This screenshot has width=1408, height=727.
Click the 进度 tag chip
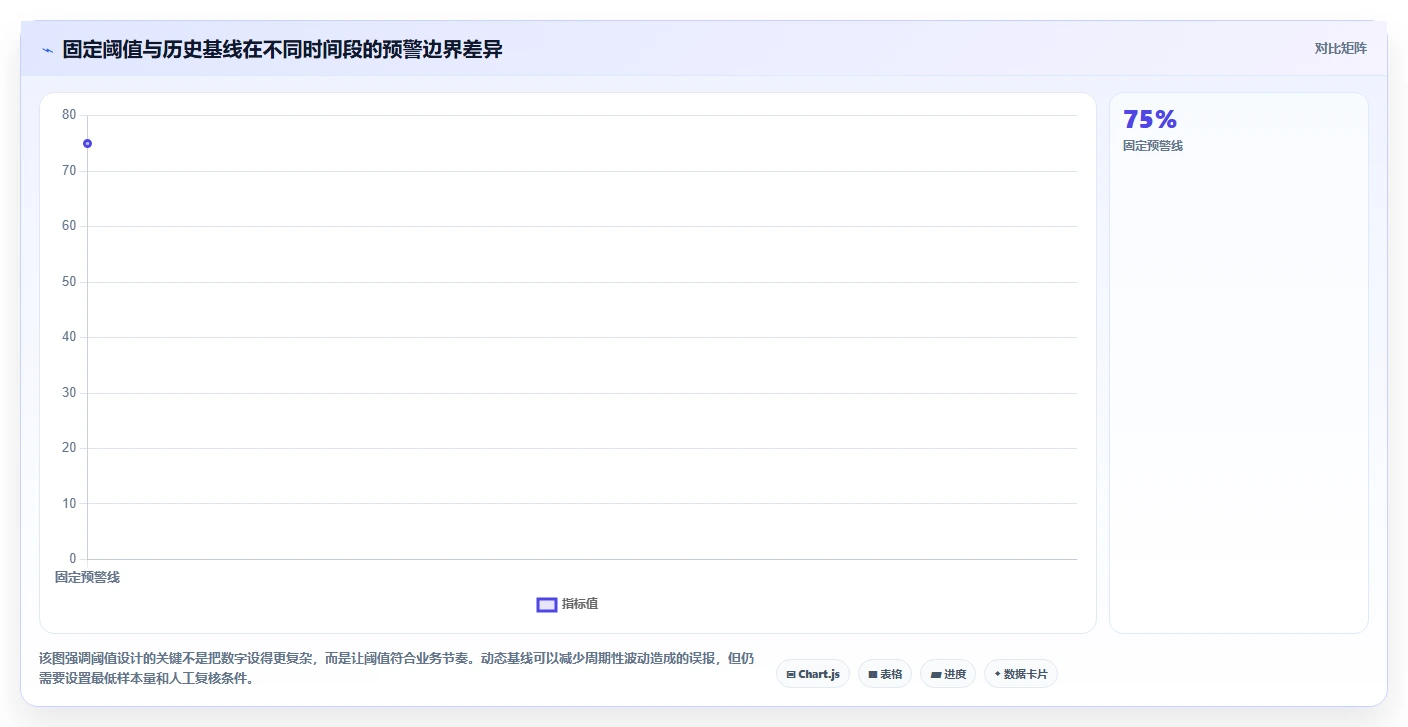(x=948, y=674)
